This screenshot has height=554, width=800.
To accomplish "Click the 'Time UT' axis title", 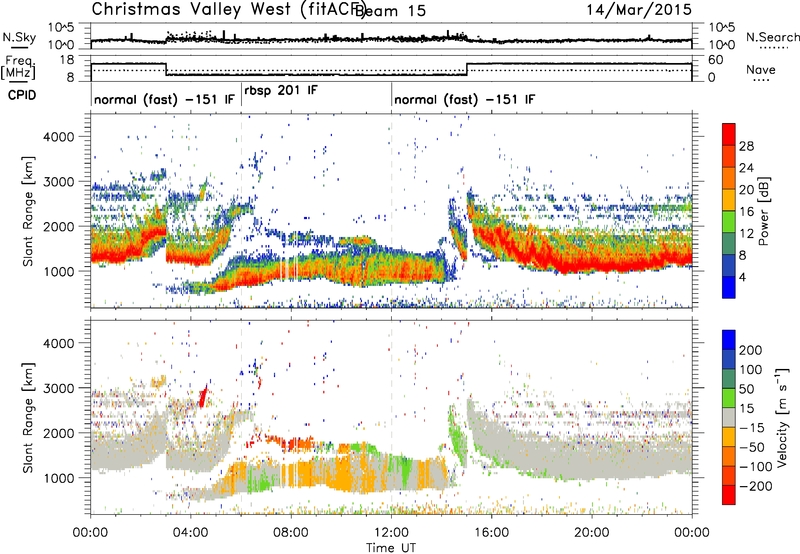I will click(391, 548).
